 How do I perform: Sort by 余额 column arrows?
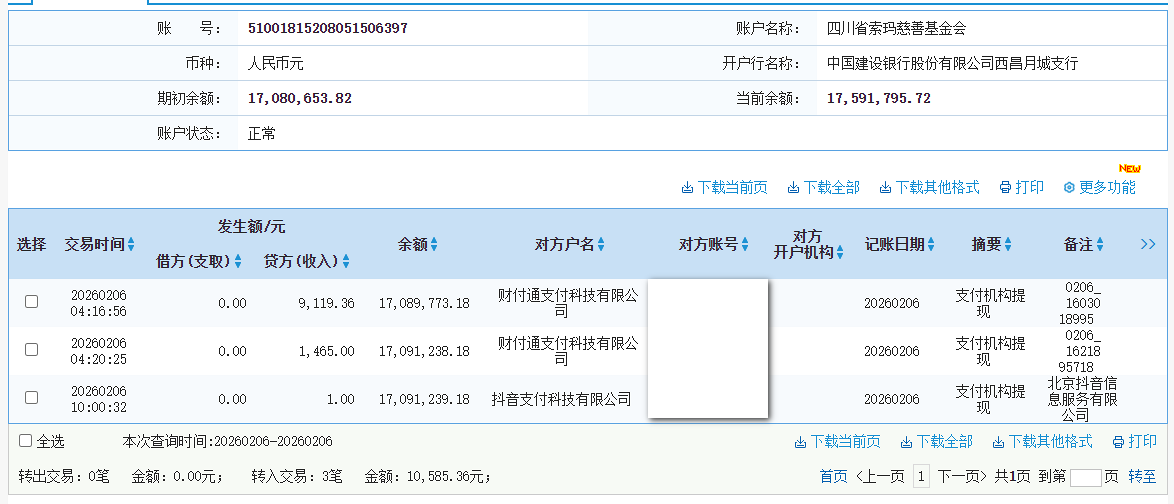point(434,245)
